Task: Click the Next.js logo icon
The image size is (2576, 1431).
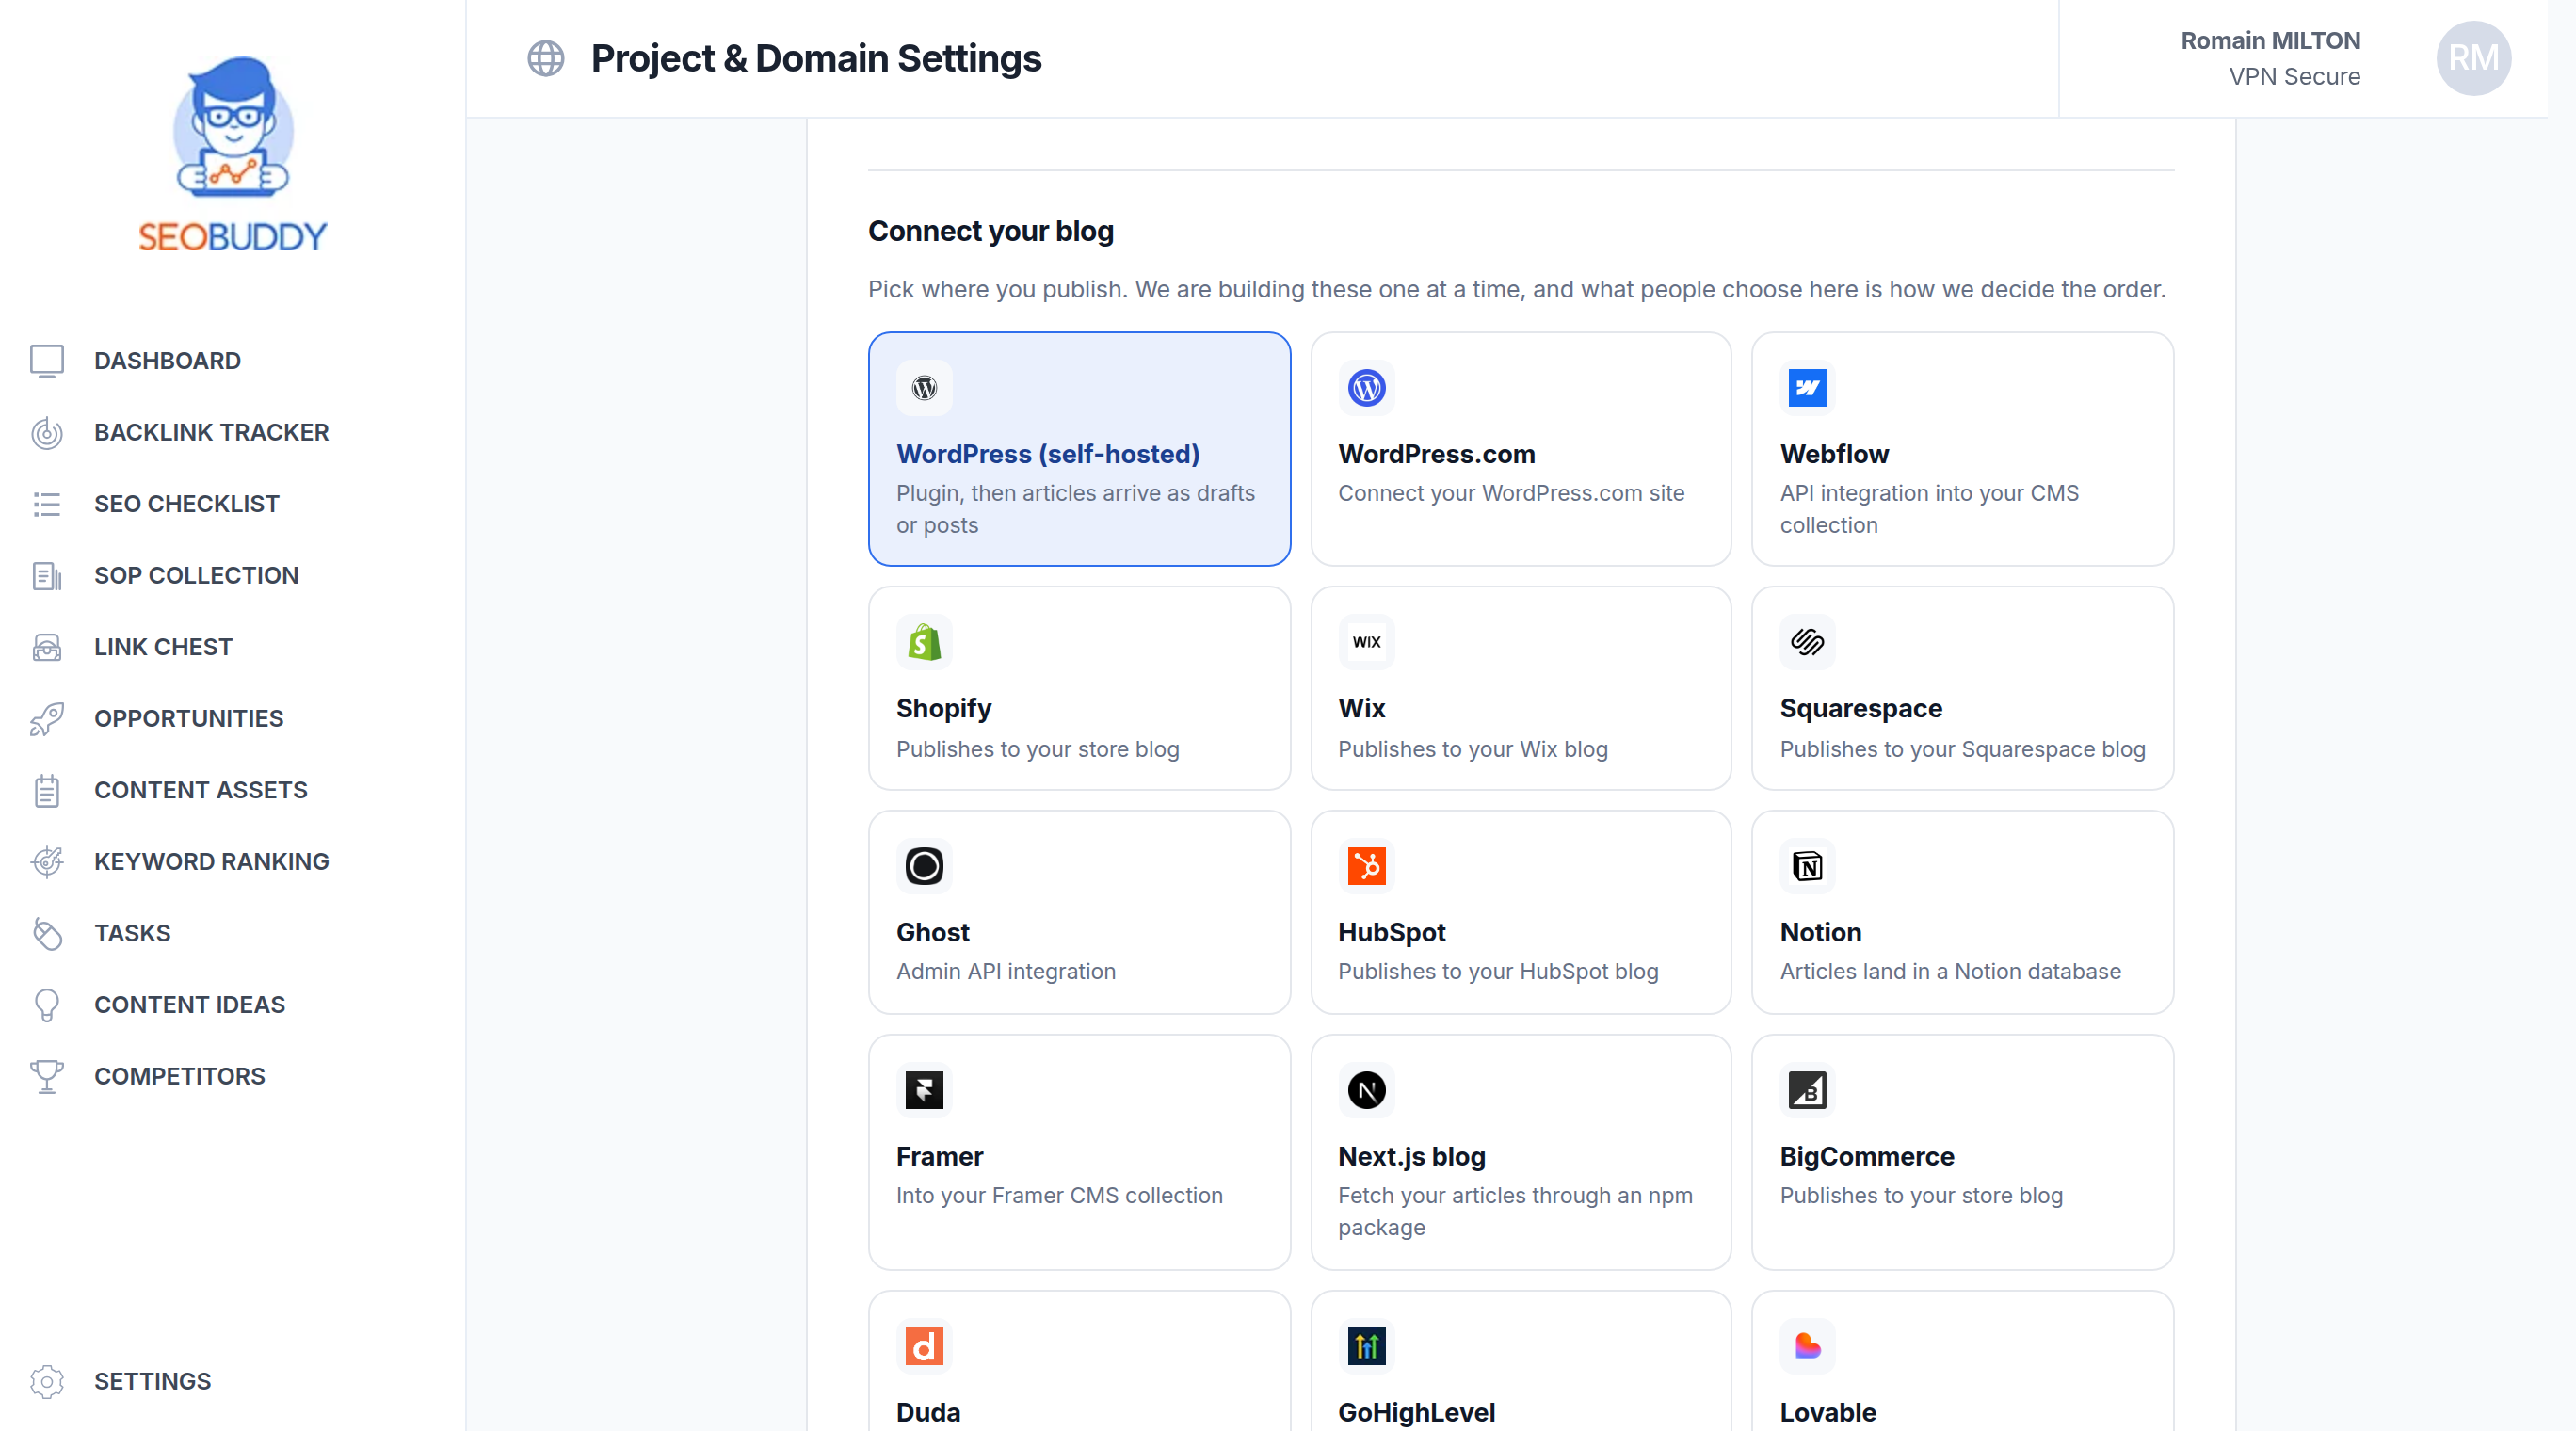Action: (x=1366, y=1090)
